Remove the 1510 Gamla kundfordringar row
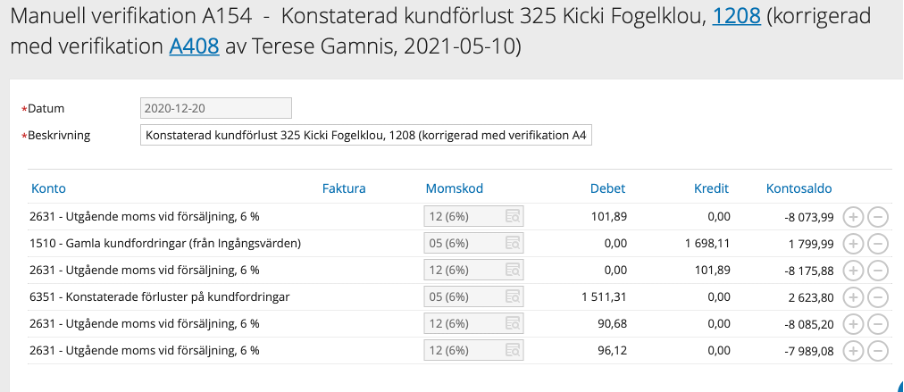The width and height of the screenshot is (904, 392). point(877,244)
